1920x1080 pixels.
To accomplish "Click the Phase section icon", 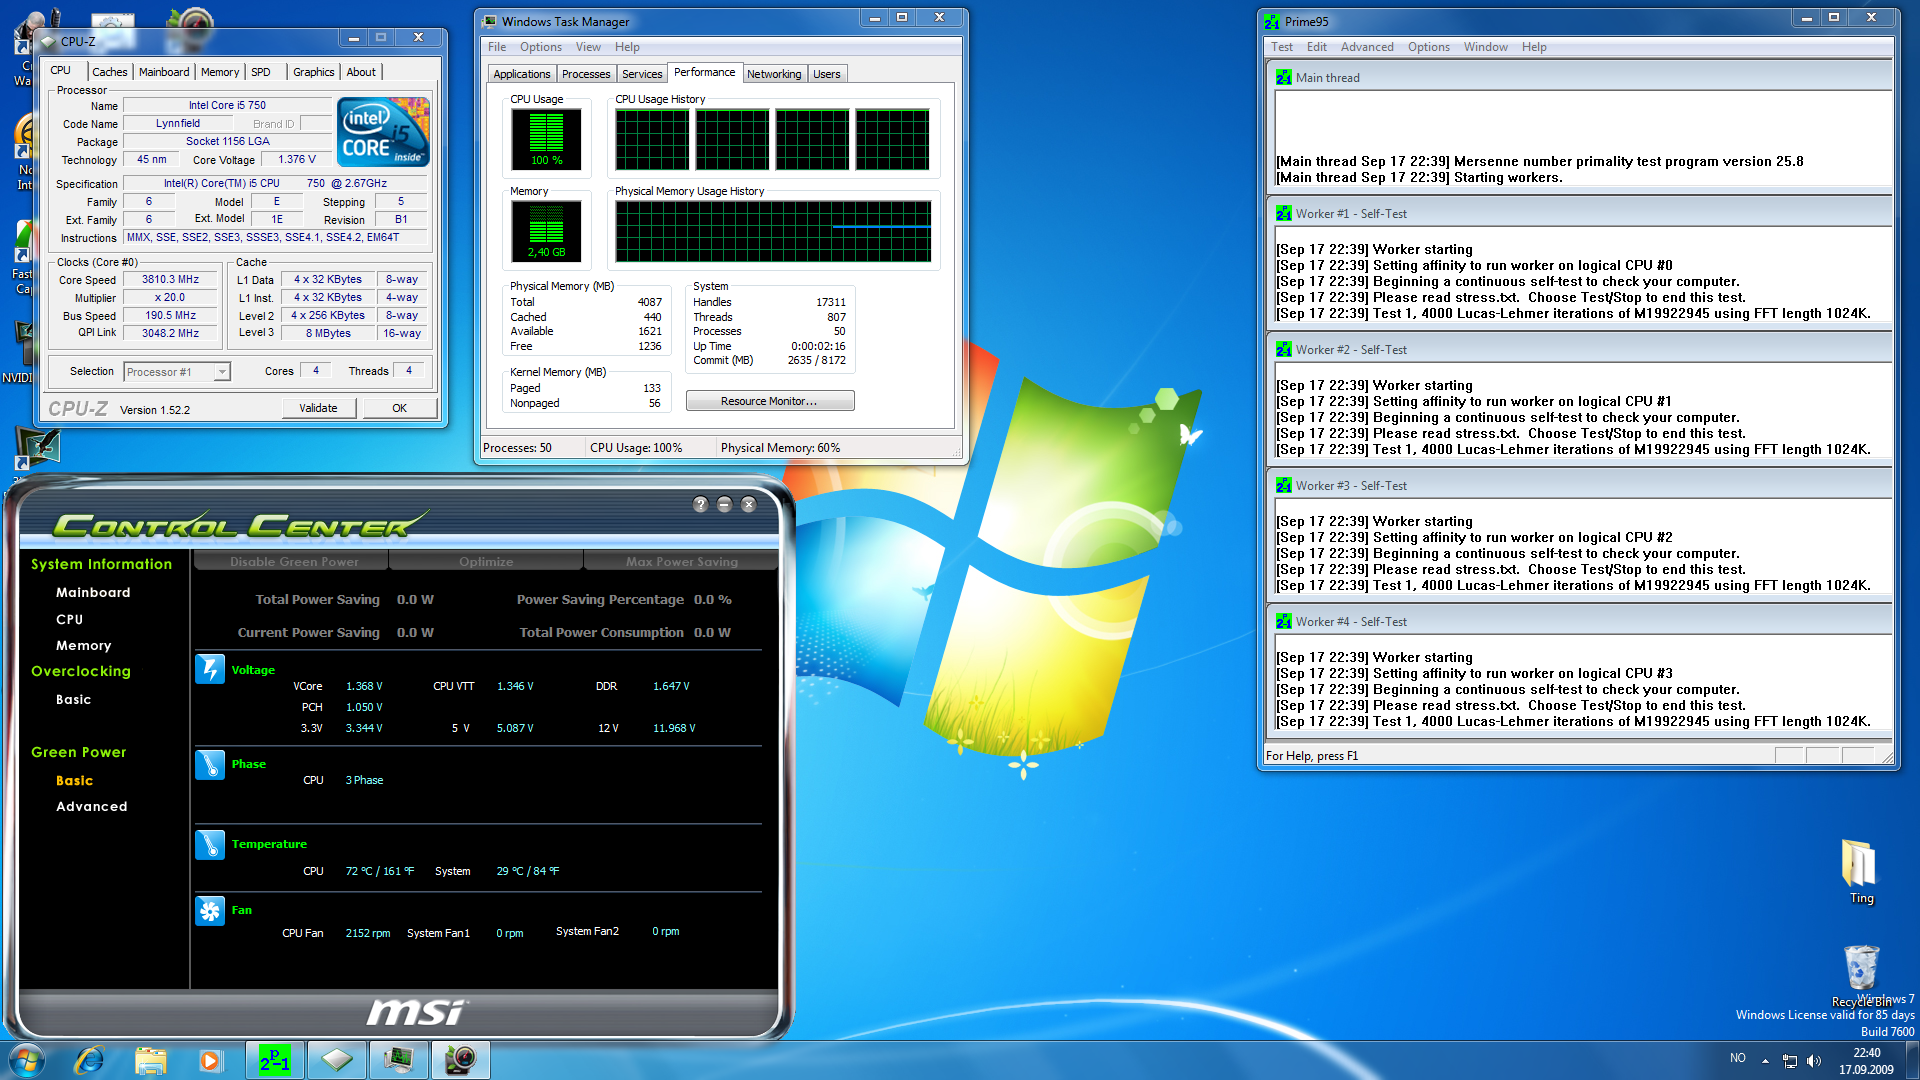I will pyautogui.click(x=210, y=764).
